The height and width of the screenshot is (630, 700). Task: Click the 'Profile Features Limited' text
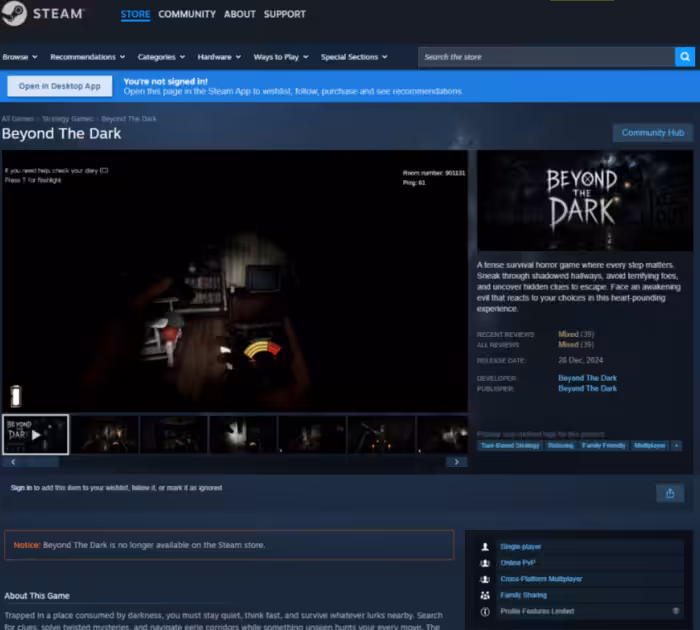[537, 611]
